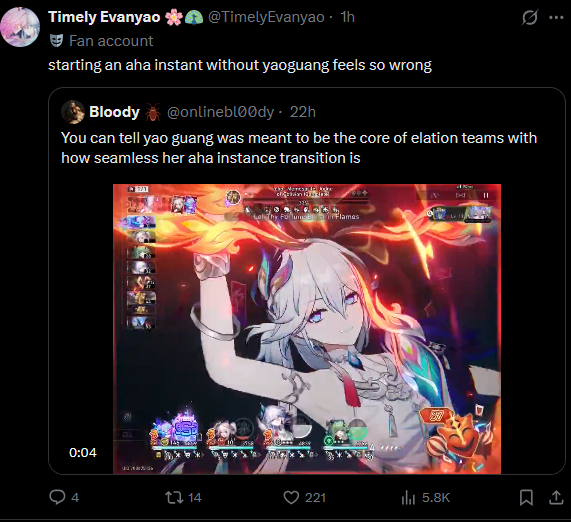
Task: Open Timely Evanyao profile avatar
Action: [x=20, y=27]
